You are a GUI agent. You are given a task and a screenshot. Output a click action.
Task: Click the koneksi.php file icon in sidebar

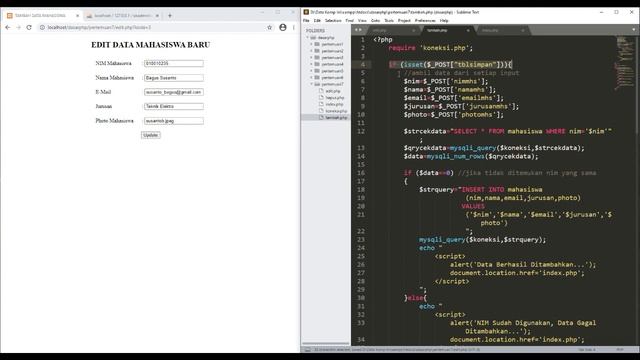pyautogui.click(x=321, y=111)
